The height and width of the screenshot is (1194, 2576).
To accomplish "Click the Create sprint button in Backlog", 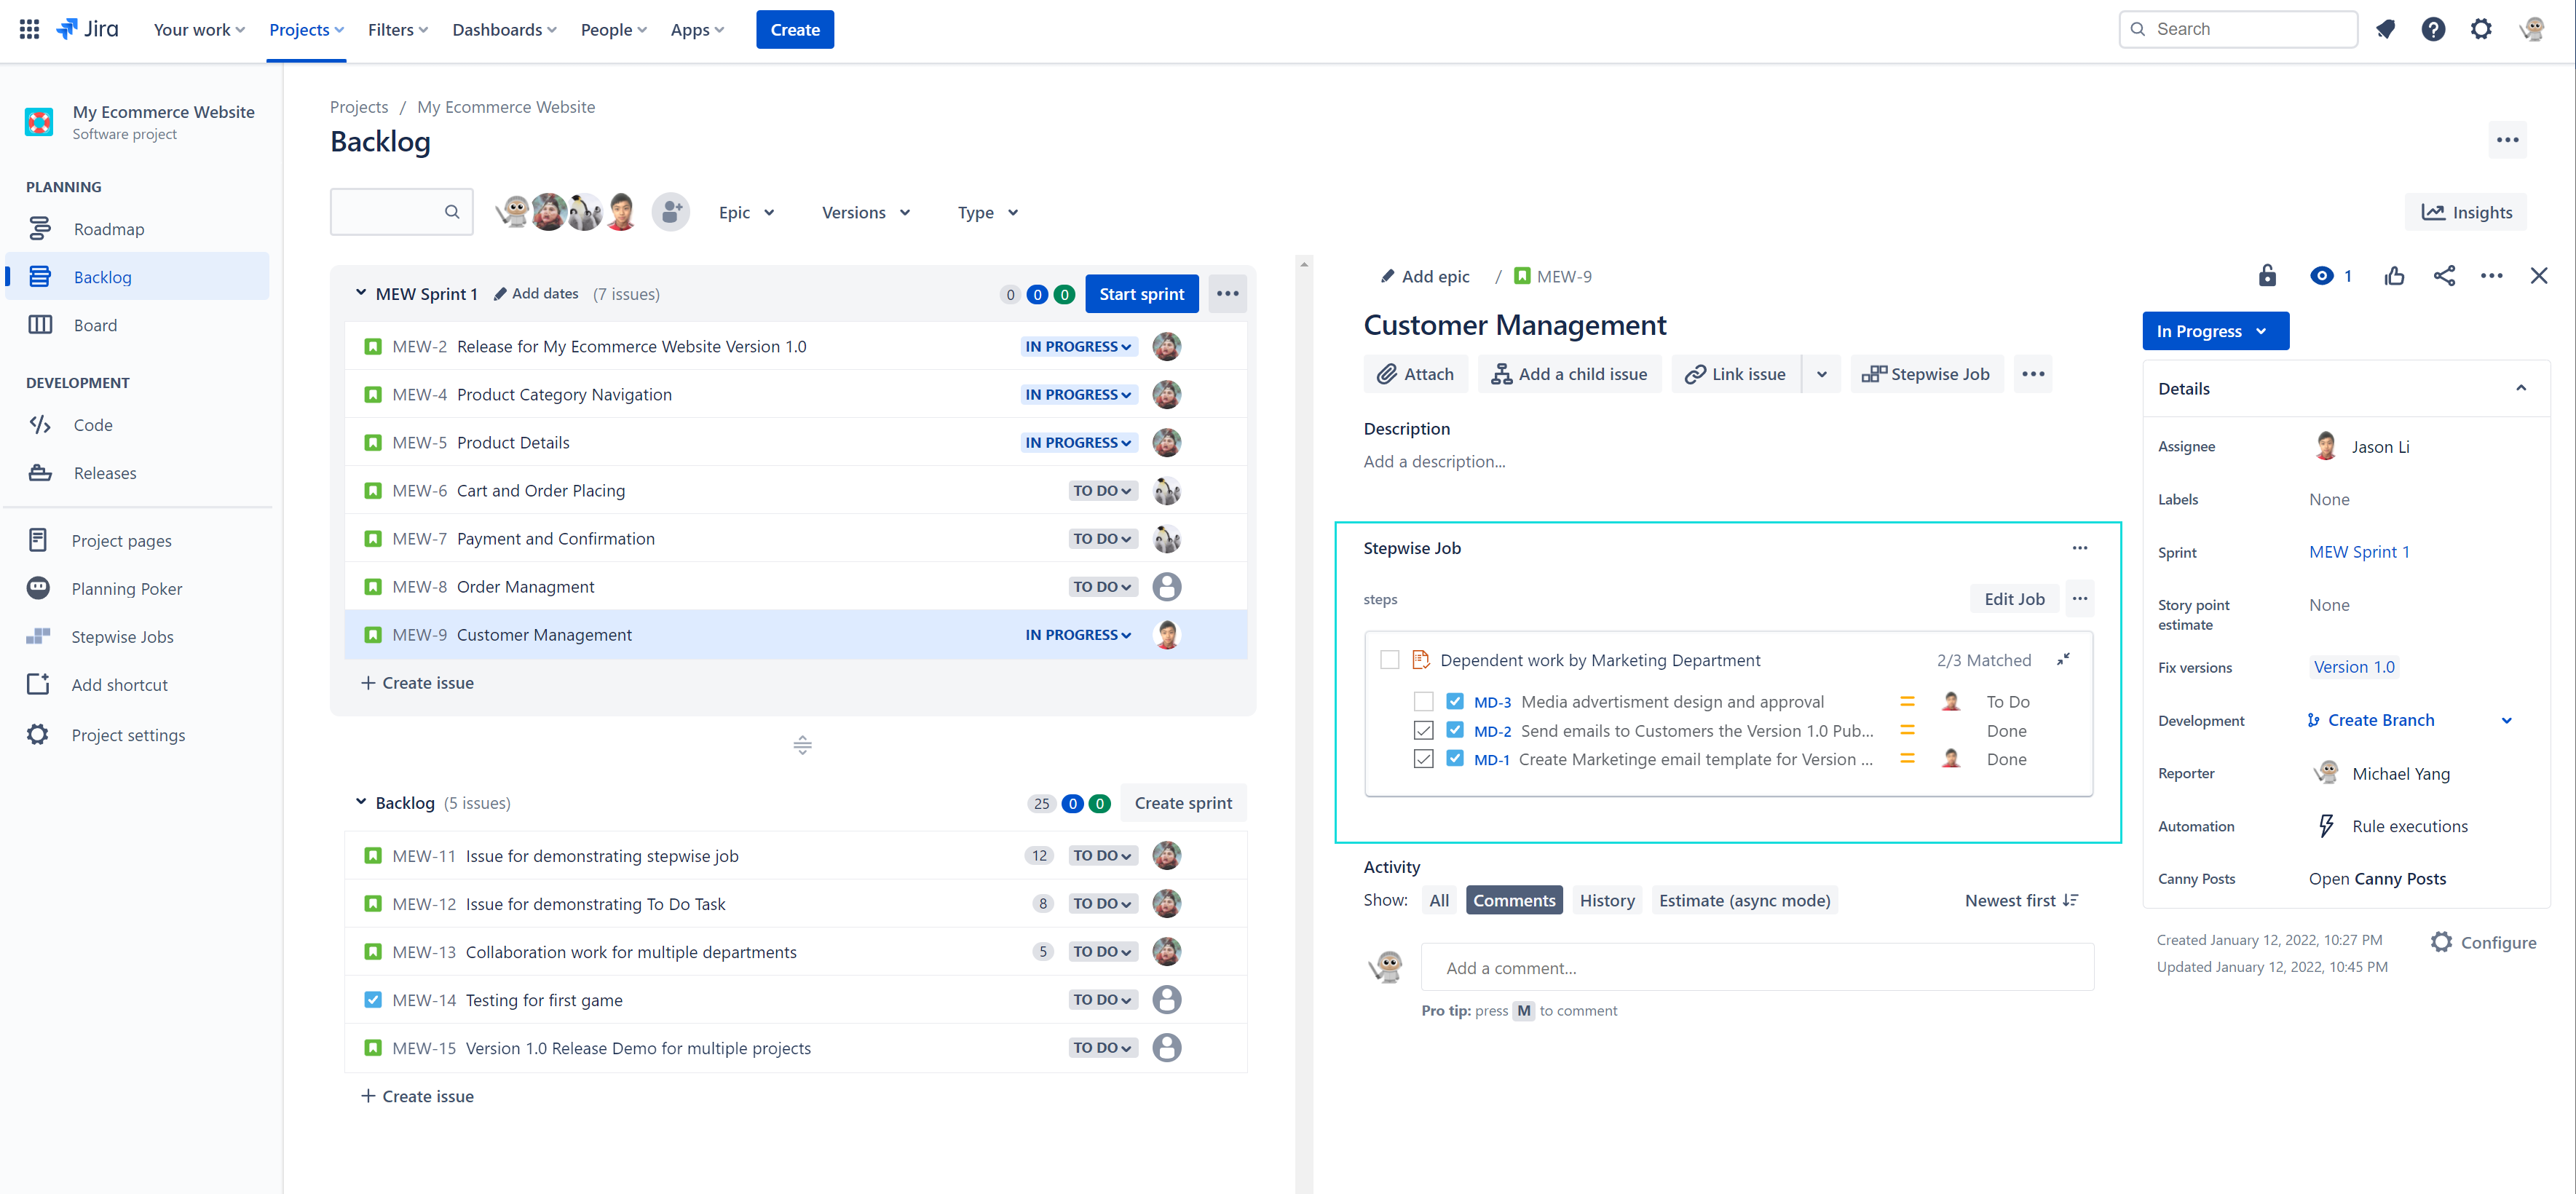I will [1183, 802].
